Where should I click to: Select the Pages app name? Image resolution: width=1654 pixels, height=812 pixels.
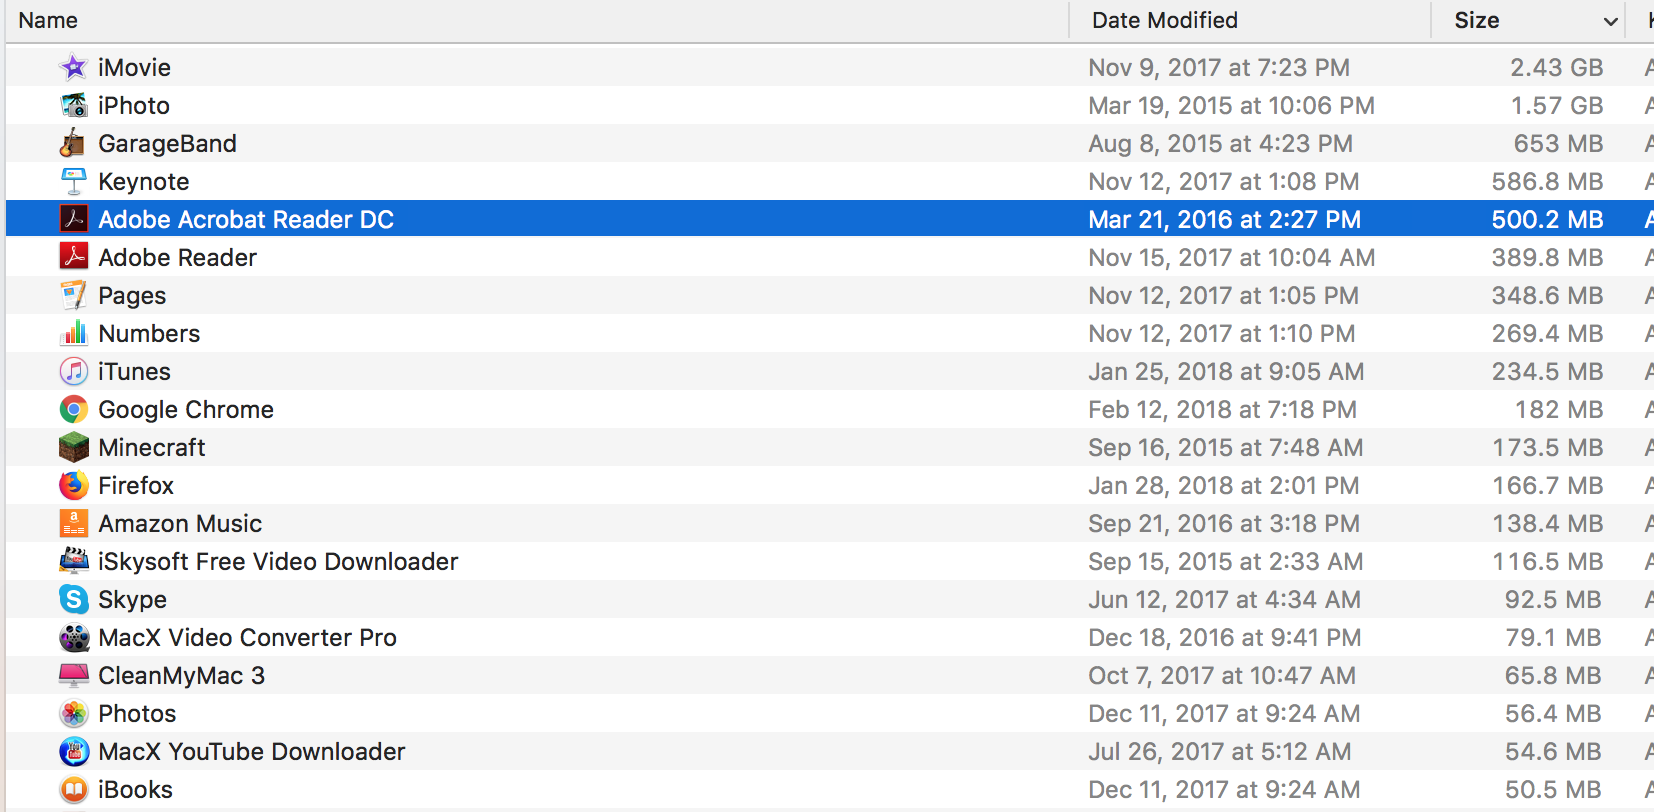pos(132,295)
